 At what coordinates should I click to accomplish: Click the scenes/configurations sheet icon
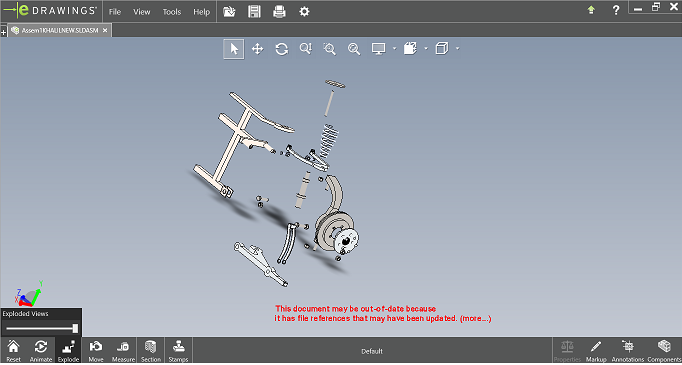click(410, 49)
